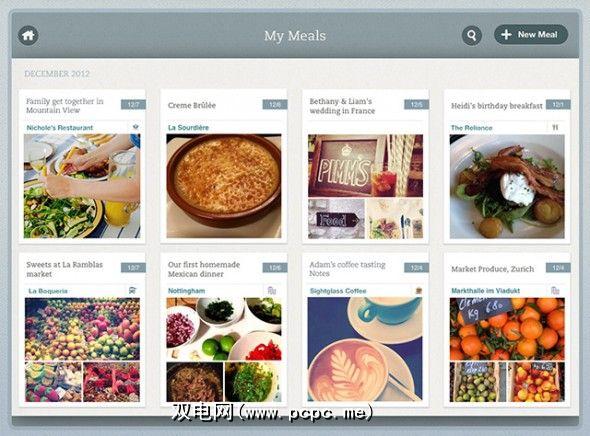Tap the market icon beside La Boqueria
590x436 pixels.
point(132,290)
